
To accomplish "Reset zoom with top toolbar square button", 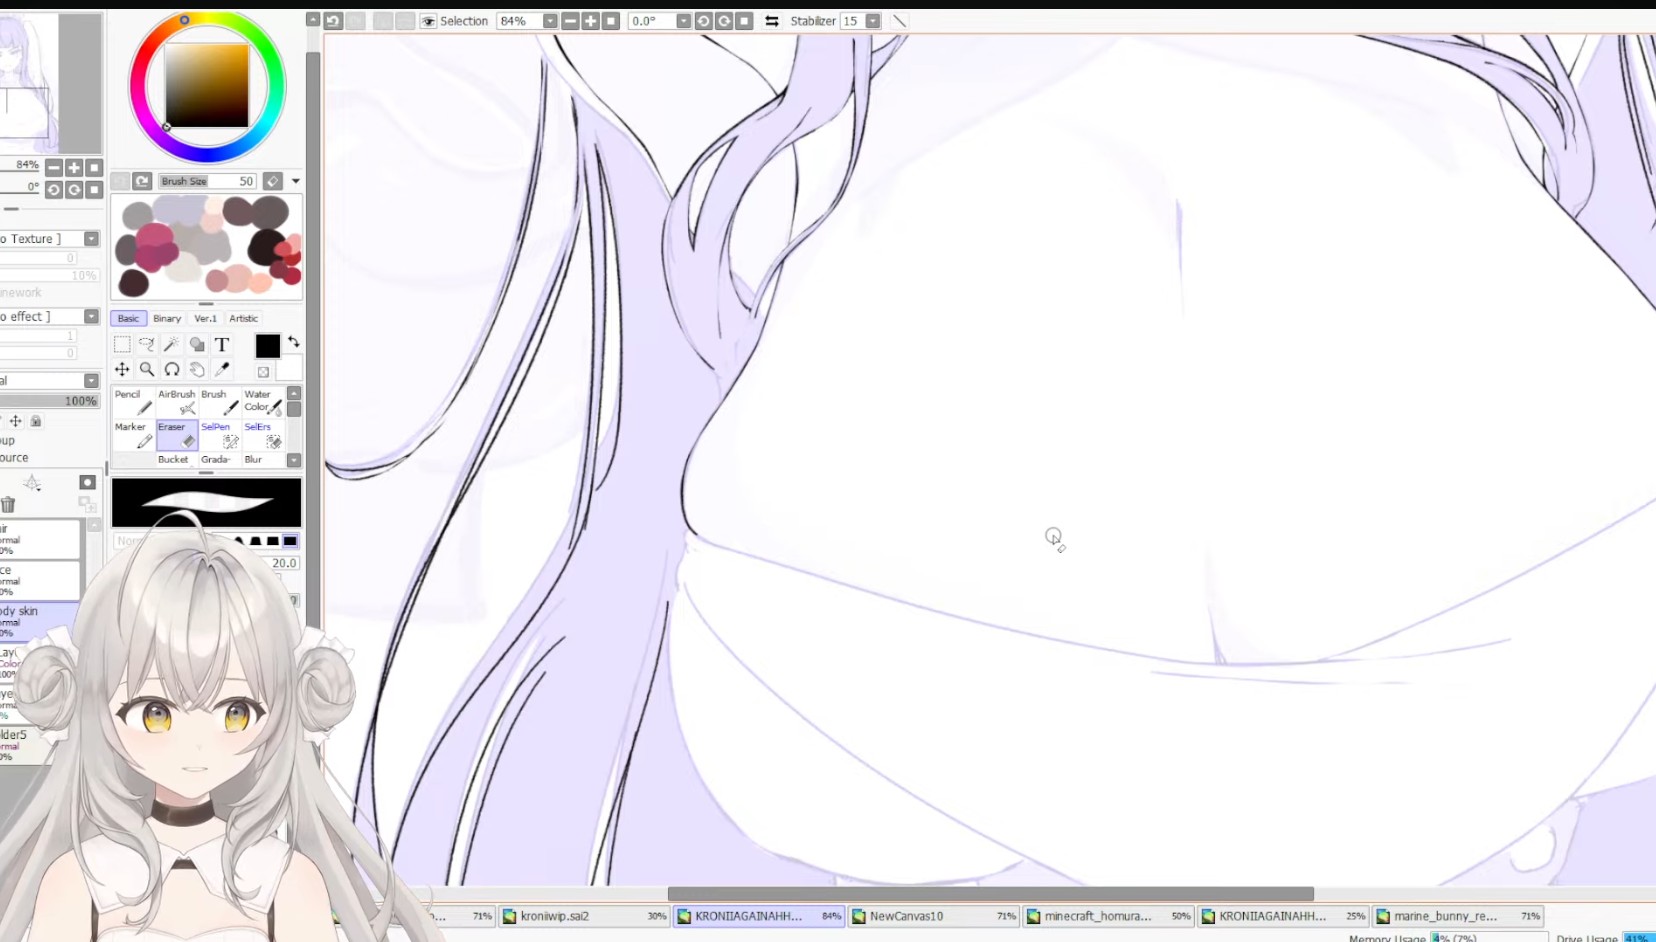I will (x=611, y=21).
